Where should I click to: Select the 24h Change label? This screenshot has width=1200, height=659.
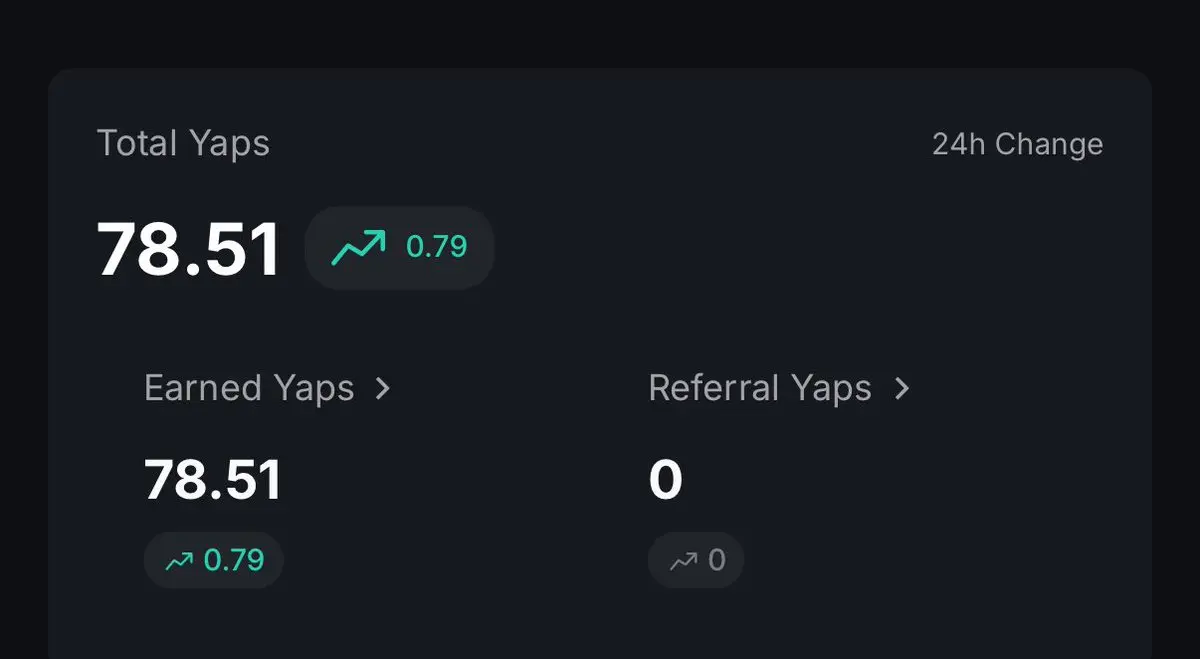[x=1017, y=145]
